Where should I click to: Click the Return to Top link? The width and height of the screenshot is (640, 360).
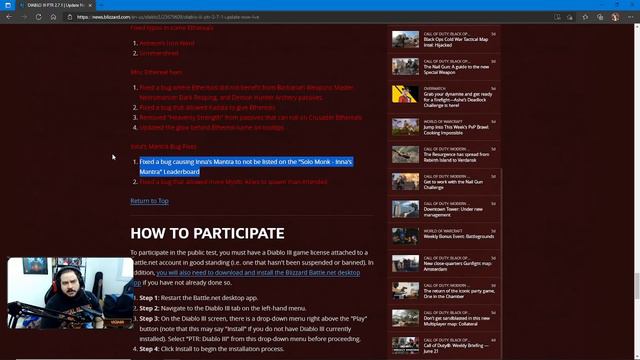pyautogui.click(x=149, y=201)
